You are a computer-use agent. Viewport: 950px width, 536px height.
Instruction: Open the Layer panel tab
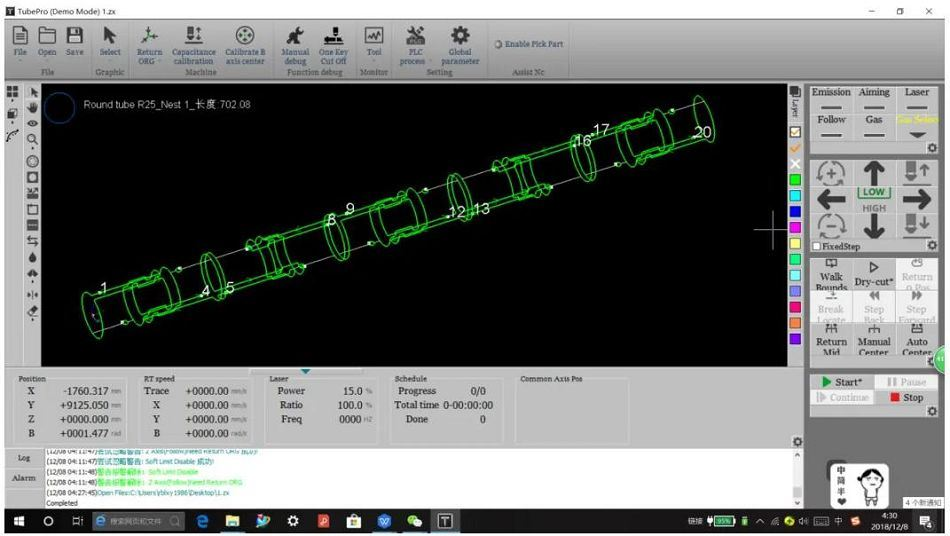pyautogui.click(x=795, y=102)
